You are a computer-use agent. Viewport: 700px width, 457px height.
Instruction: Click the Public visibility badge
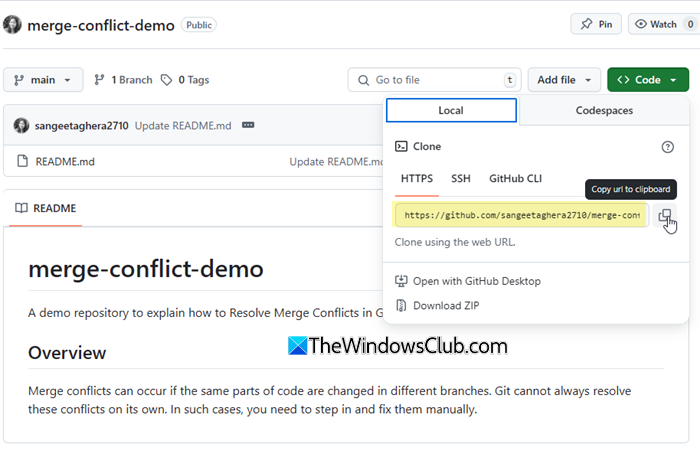199,25
